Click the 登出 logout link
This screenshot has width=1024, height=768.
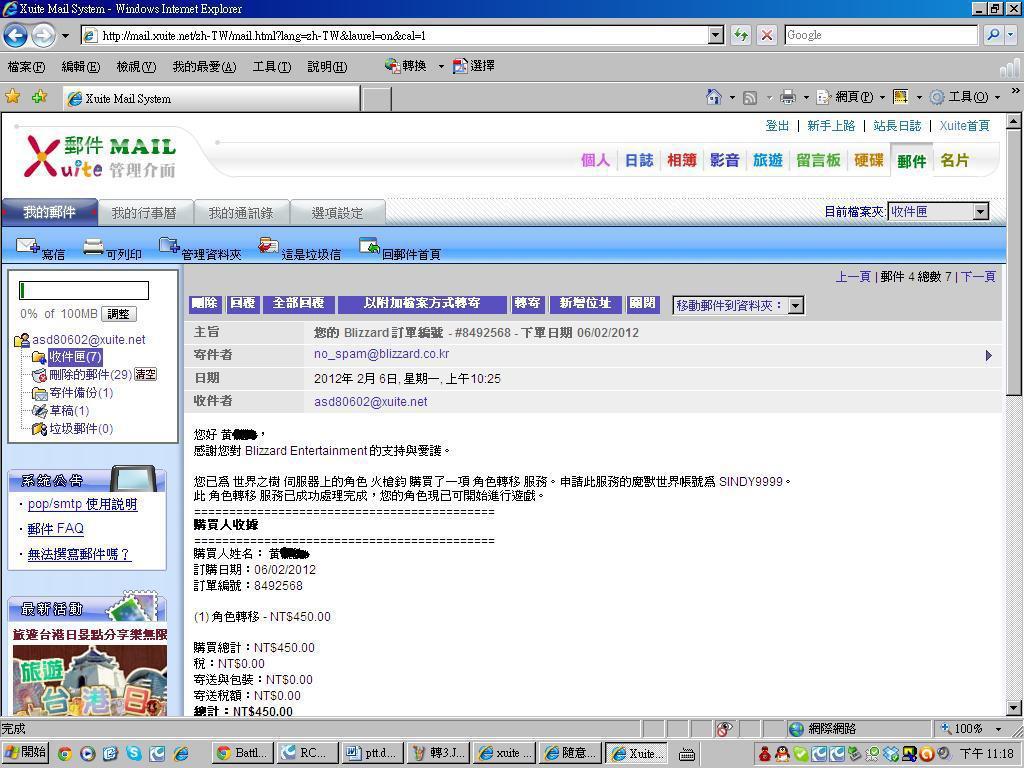777,125
